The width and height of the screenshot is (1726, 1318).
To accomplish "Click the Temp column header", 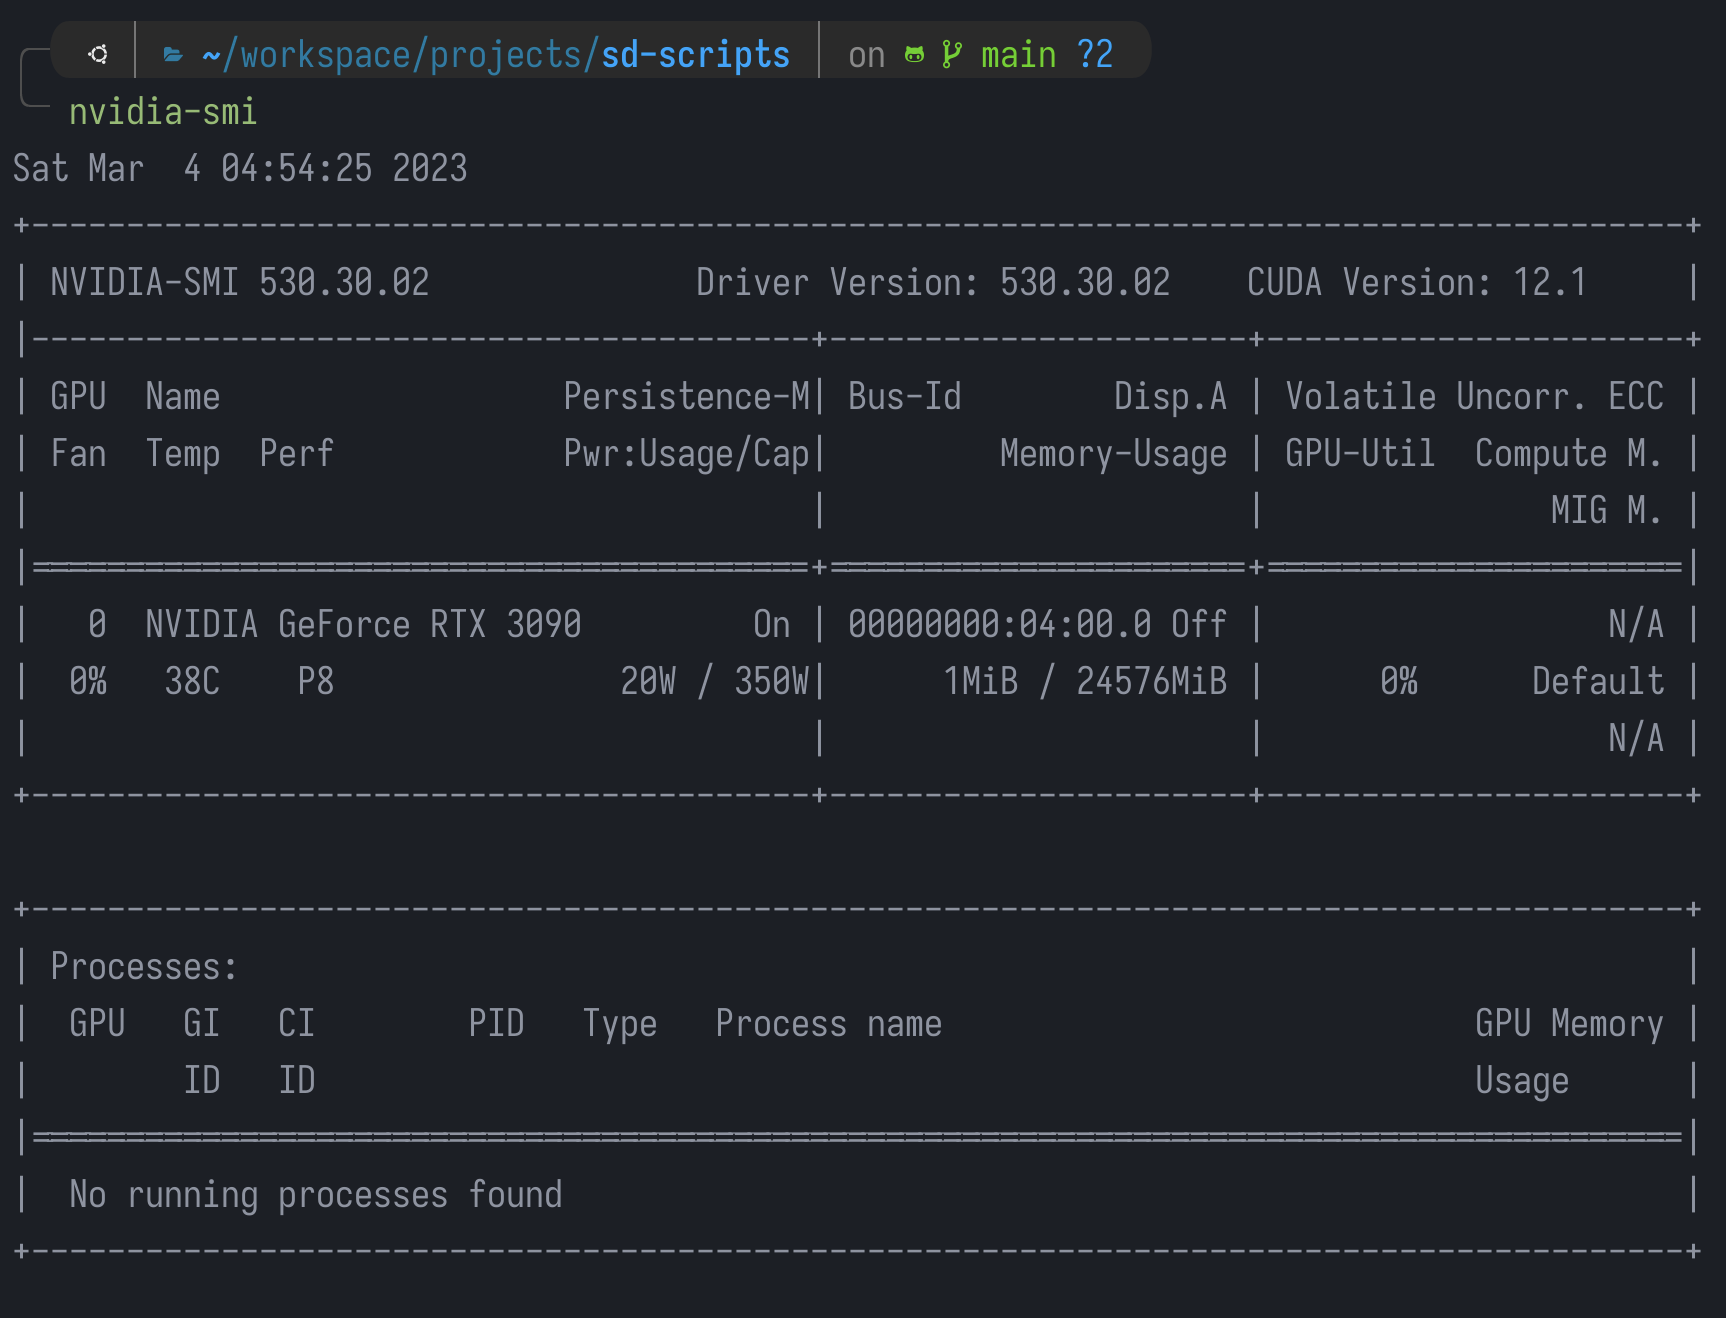I will tap(183, 454).
